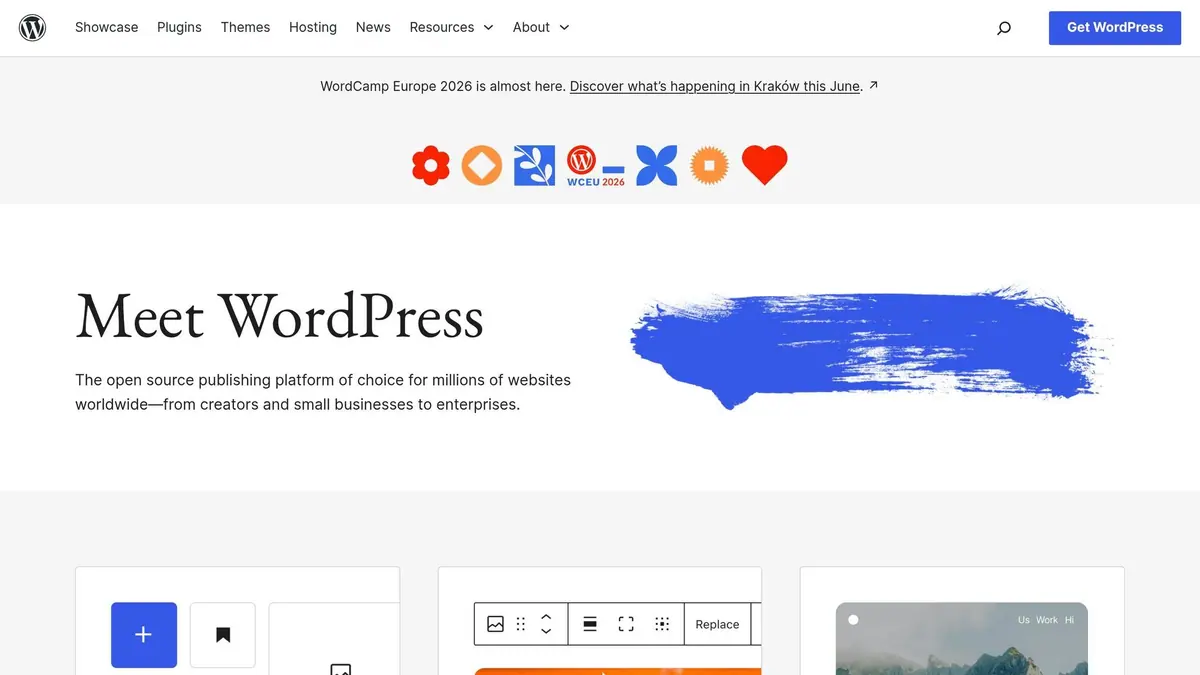Image resolution: width=1200 pixels, height=675 pixels.
Task: Go to the Plugins page
Action: coord(179,27)
